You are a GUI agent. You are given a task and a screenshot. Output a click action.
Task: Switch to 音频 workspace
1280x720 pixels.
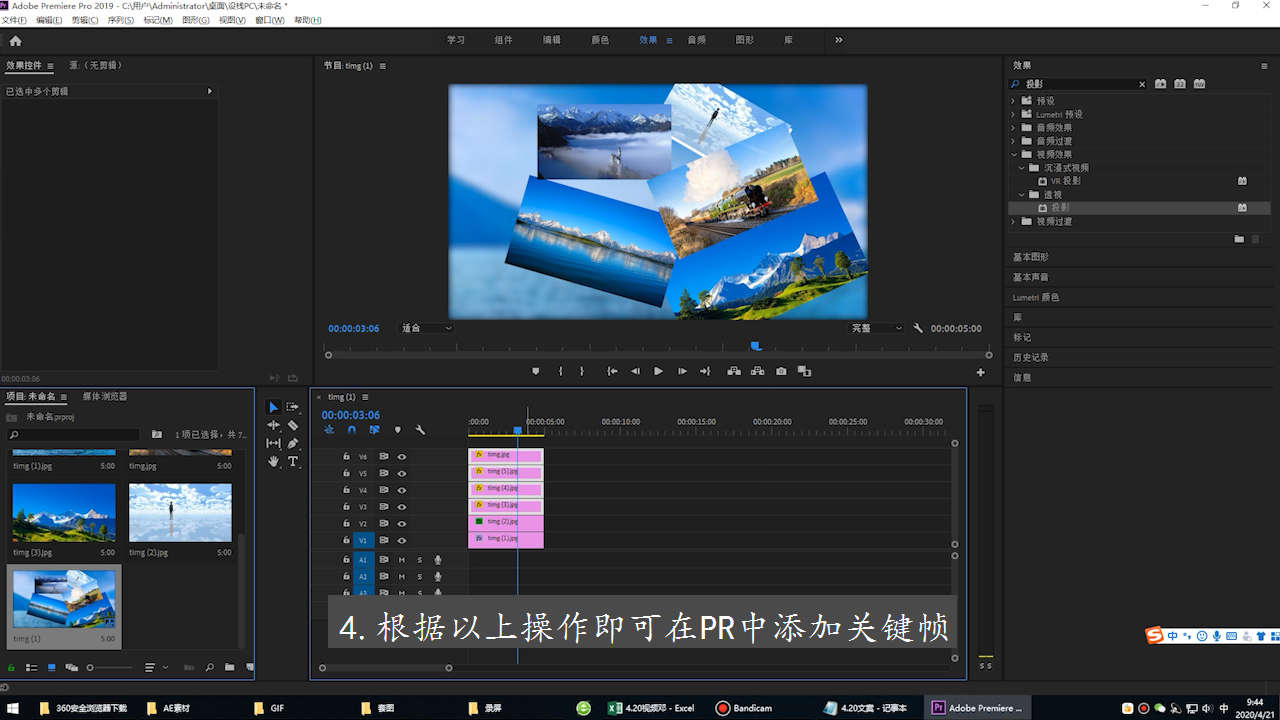tap(697, 40)
